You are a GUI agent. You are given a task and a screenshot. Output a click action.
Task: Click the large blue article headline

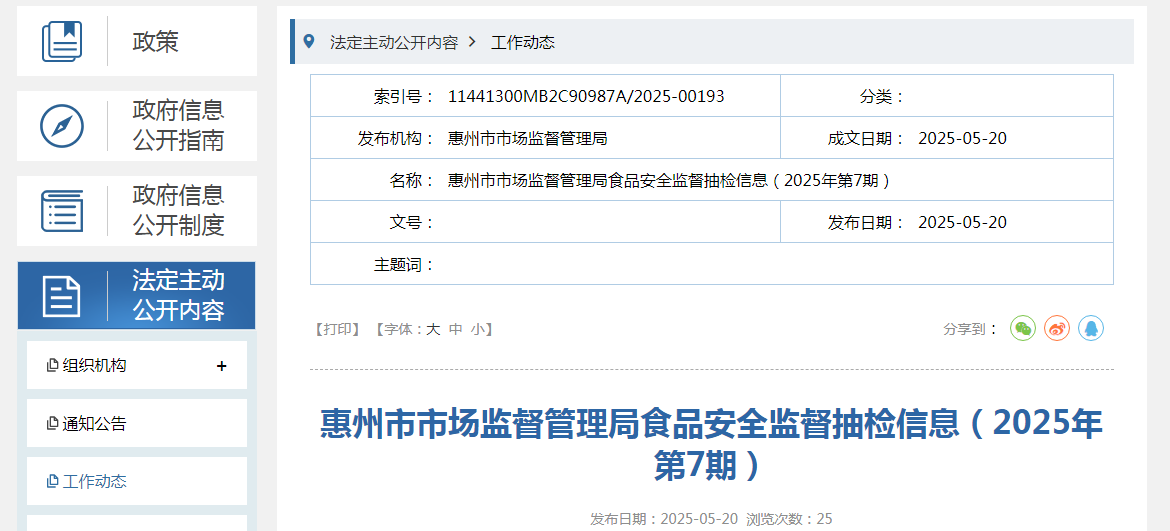[711, 444]
